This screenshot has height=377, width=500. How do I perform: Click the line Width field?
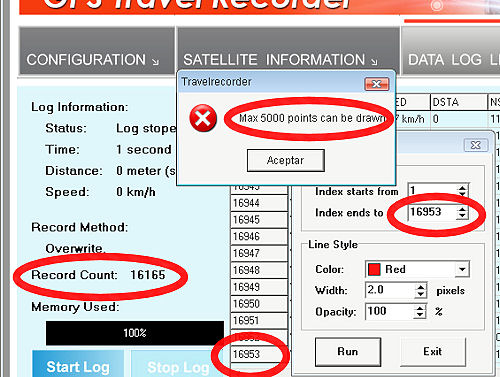(390, 290)
